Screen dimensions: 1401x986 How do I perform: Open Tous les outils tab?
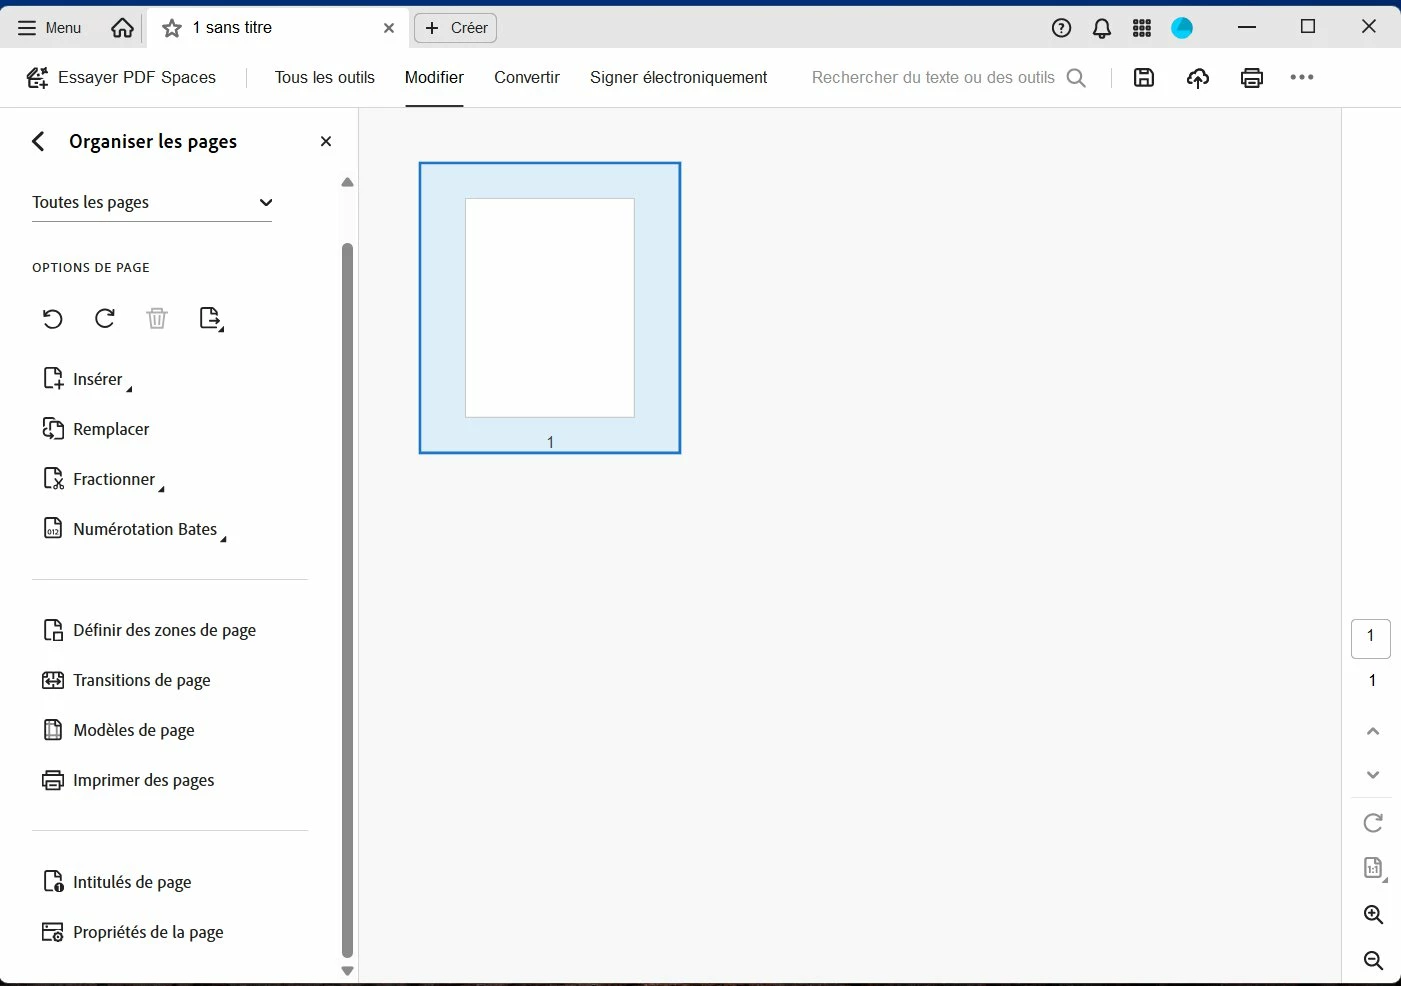(x=325, y=78)
